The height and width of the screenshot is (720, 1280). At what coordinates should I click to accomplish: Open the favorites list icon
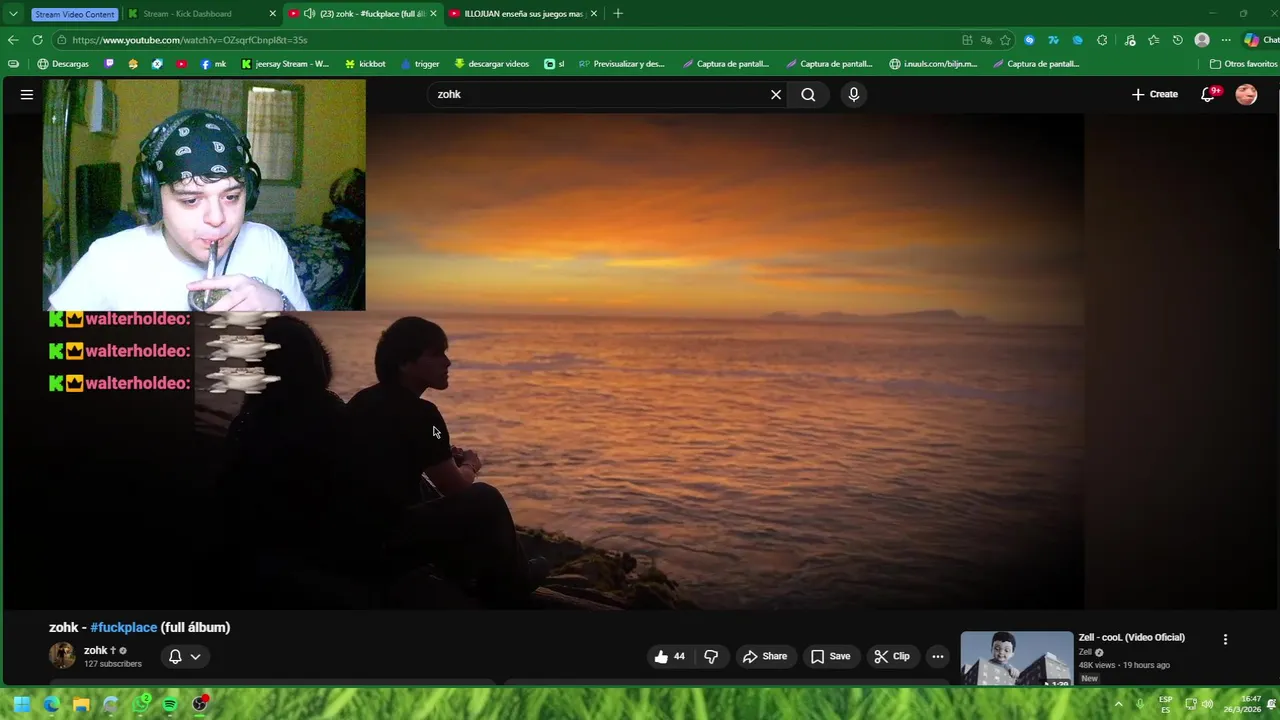(1154, 40)
